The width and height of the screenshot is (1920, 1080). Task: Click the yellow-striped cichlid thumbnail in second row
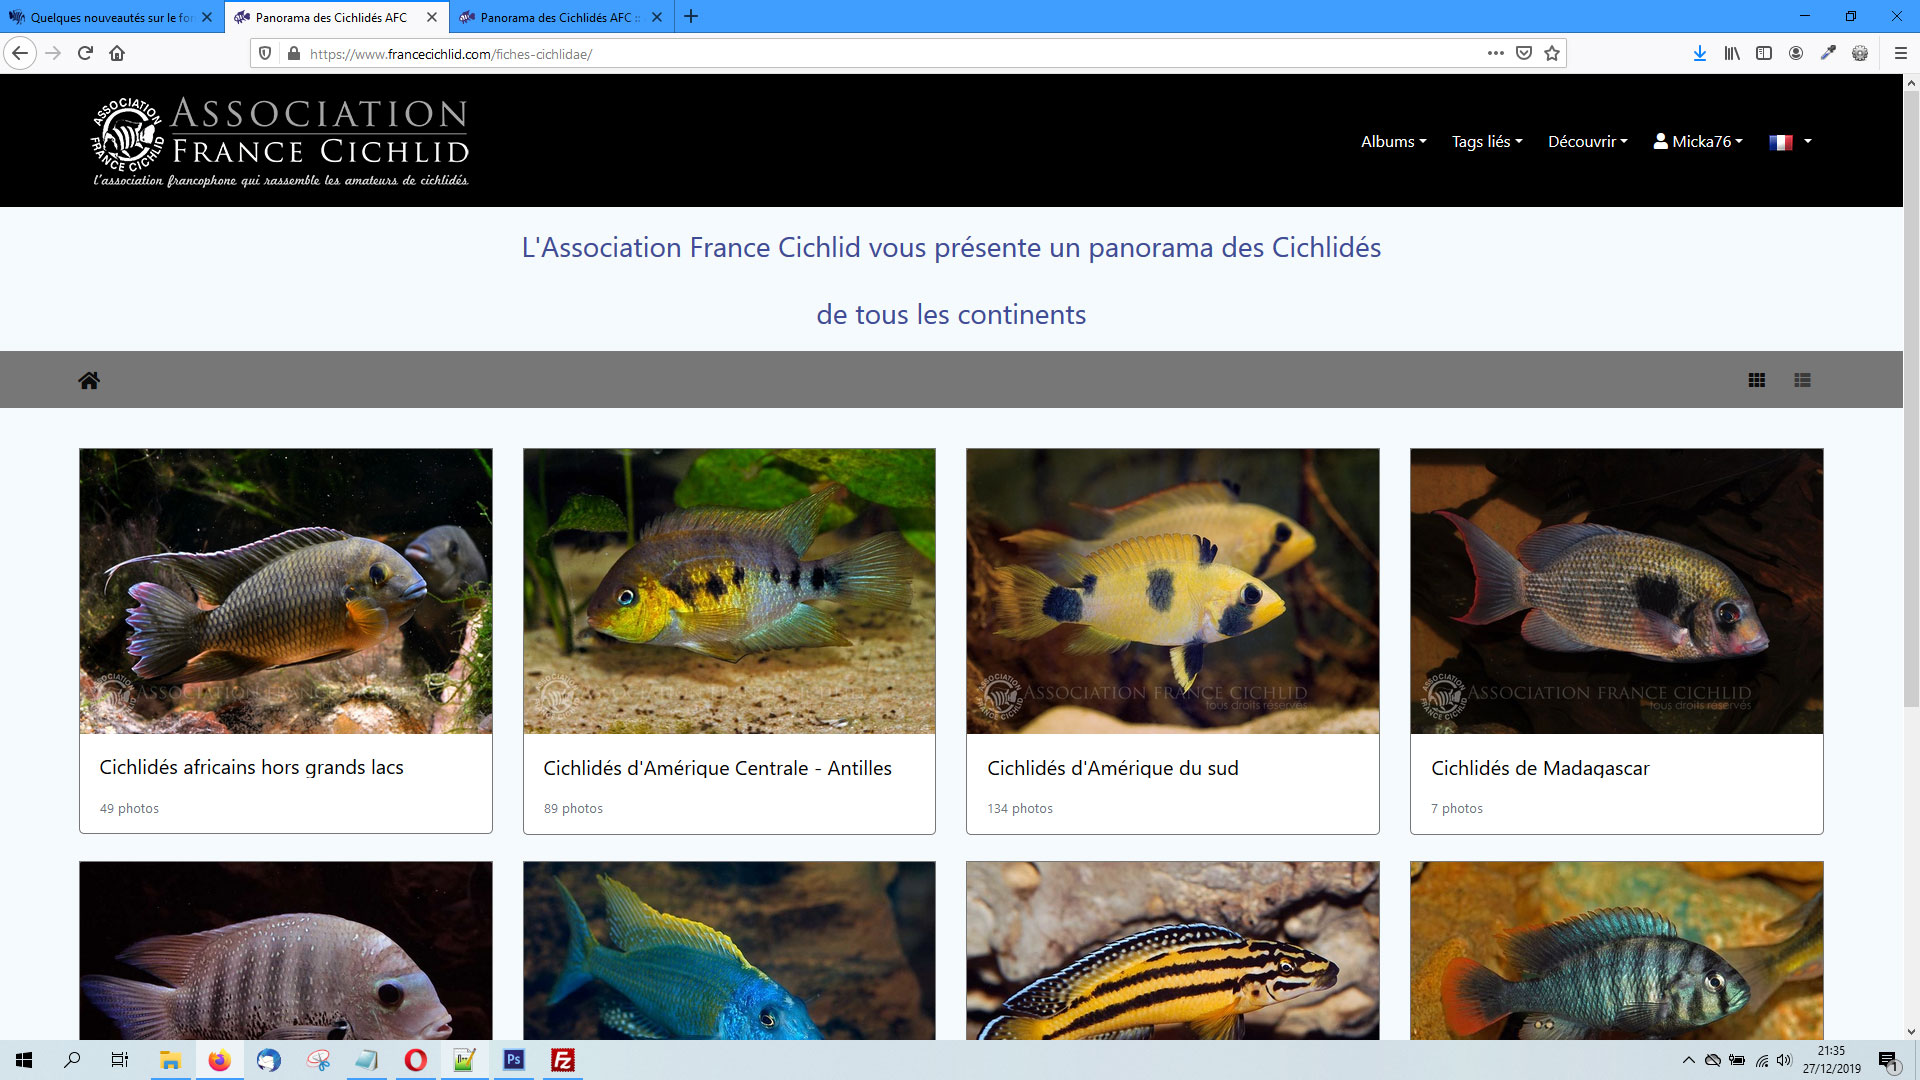1173,951
